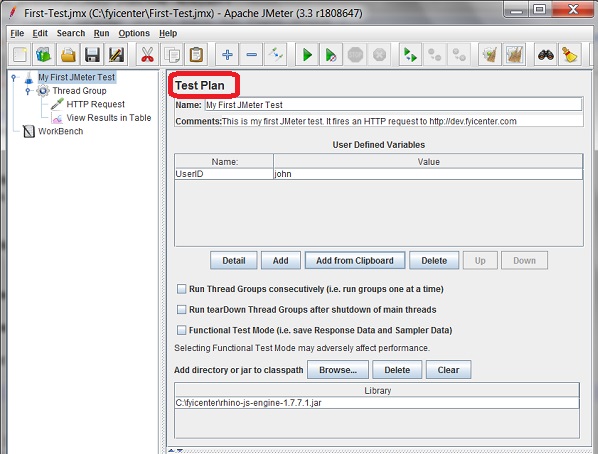Expand all with plus icon

tap(227, 55)
